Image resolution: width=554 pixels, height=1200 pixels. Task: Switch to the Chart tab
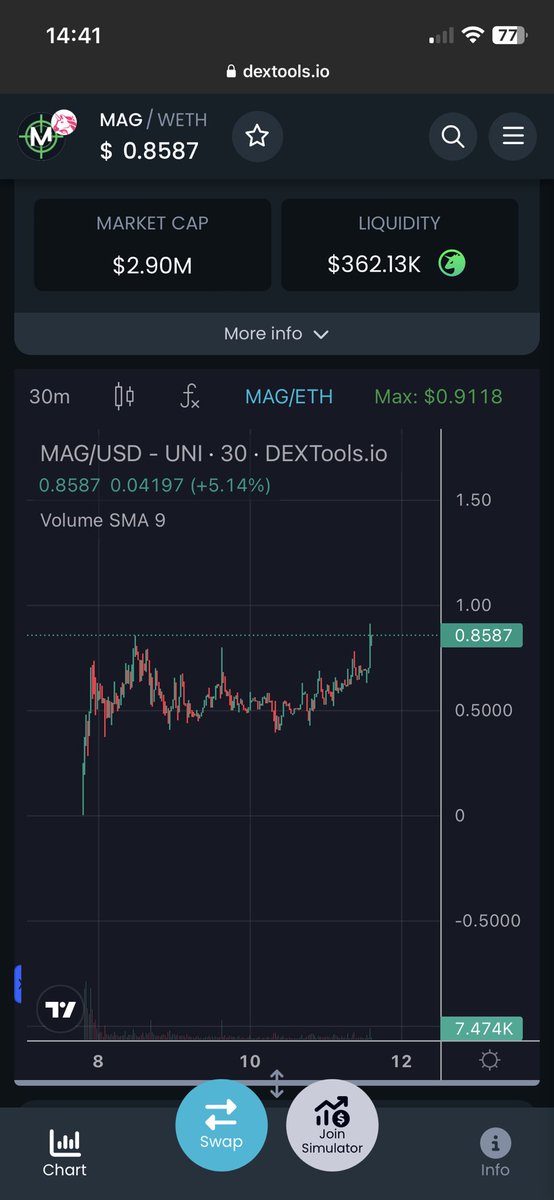pos(65,1152)
